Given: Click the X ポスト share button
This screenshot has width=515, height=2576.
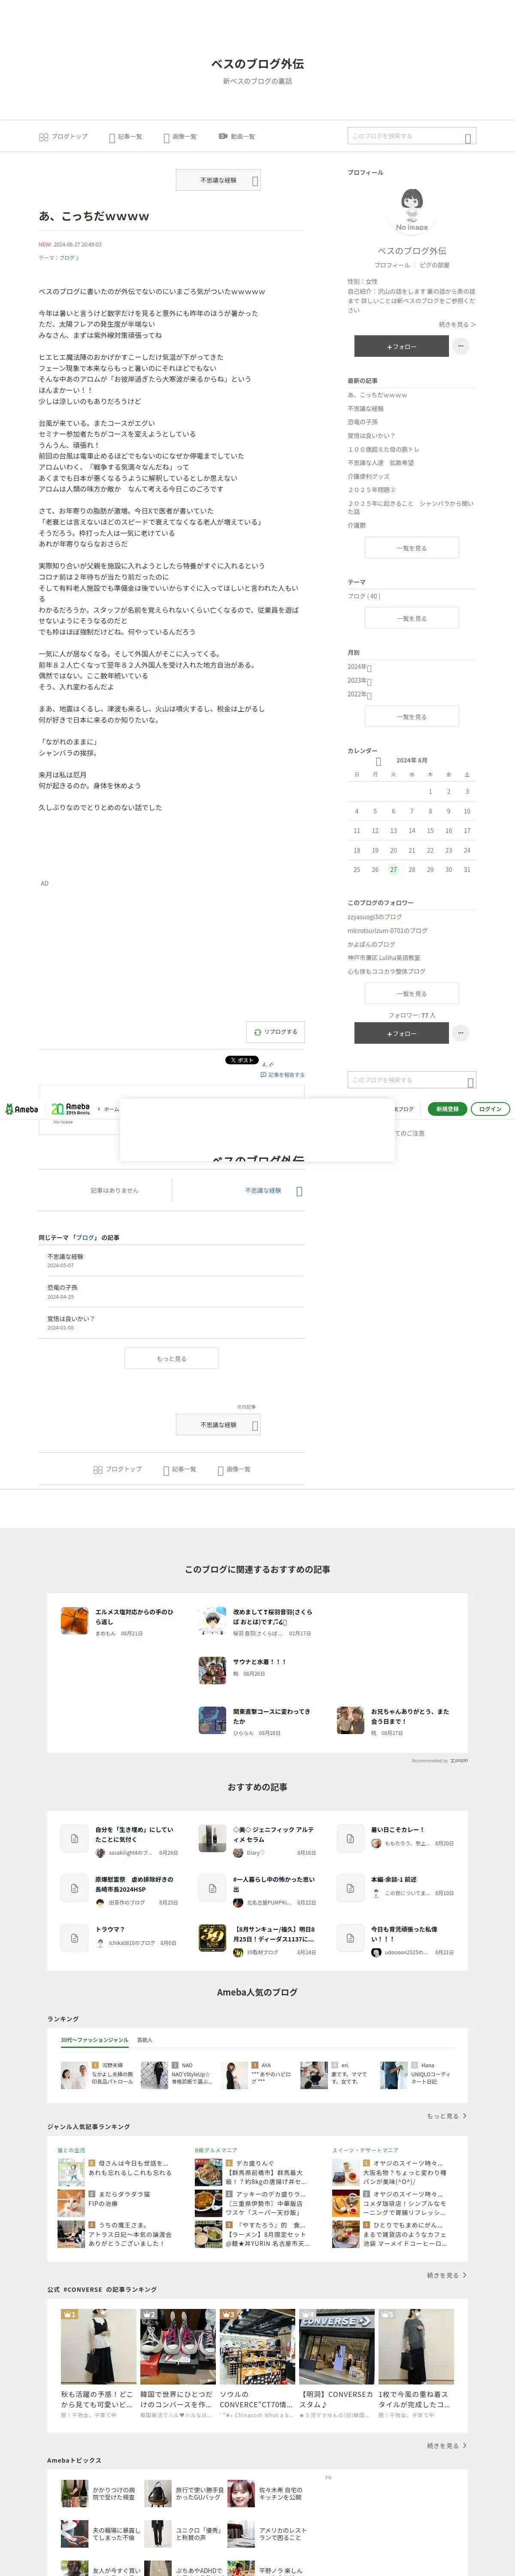Looking at the screenshot, I should 241,1060.
